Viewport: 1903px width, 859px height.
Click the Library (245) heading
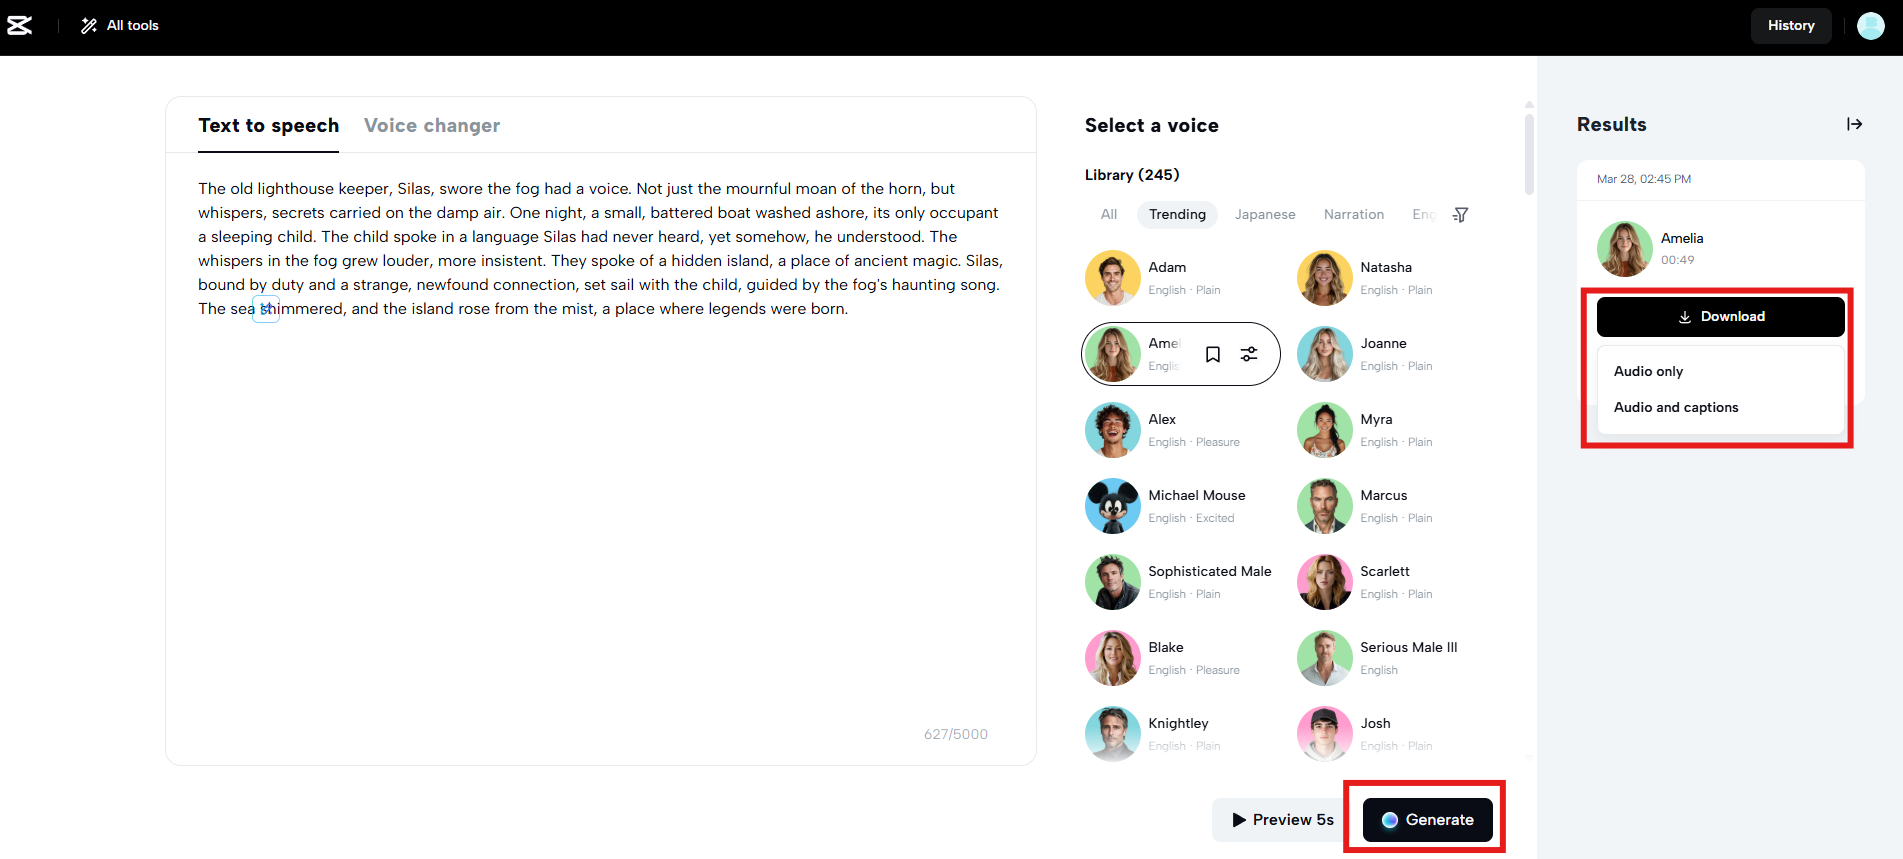[1132, 175]
